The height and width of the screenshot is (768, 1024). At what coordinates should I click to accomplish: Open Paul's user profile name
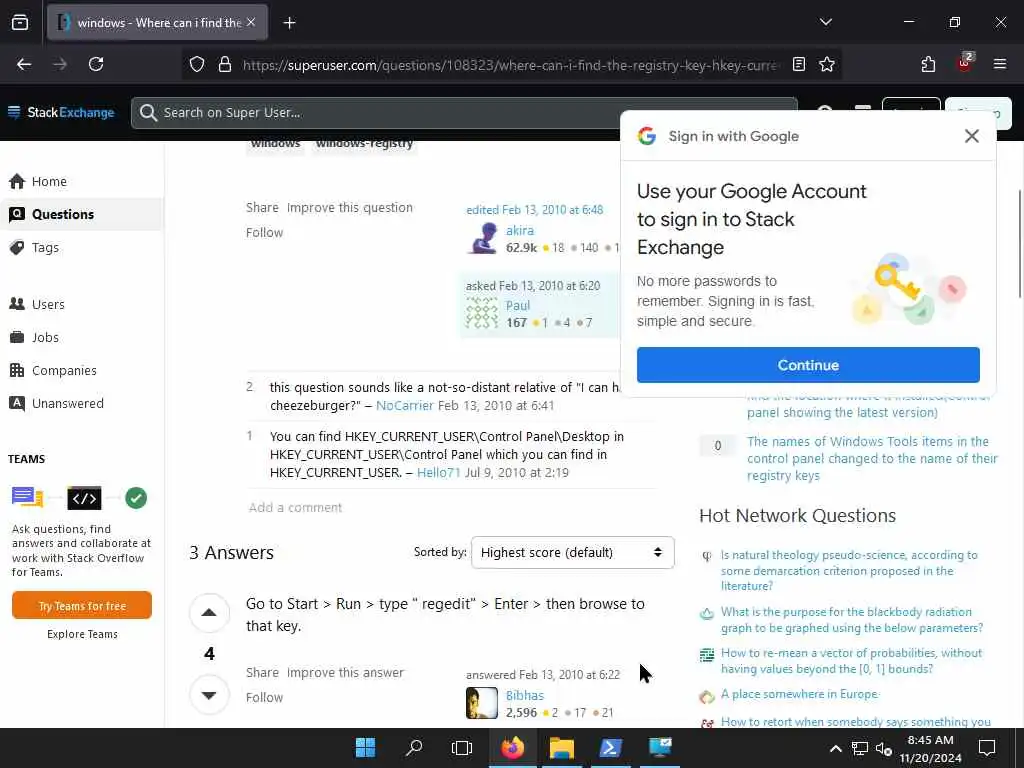518,306
